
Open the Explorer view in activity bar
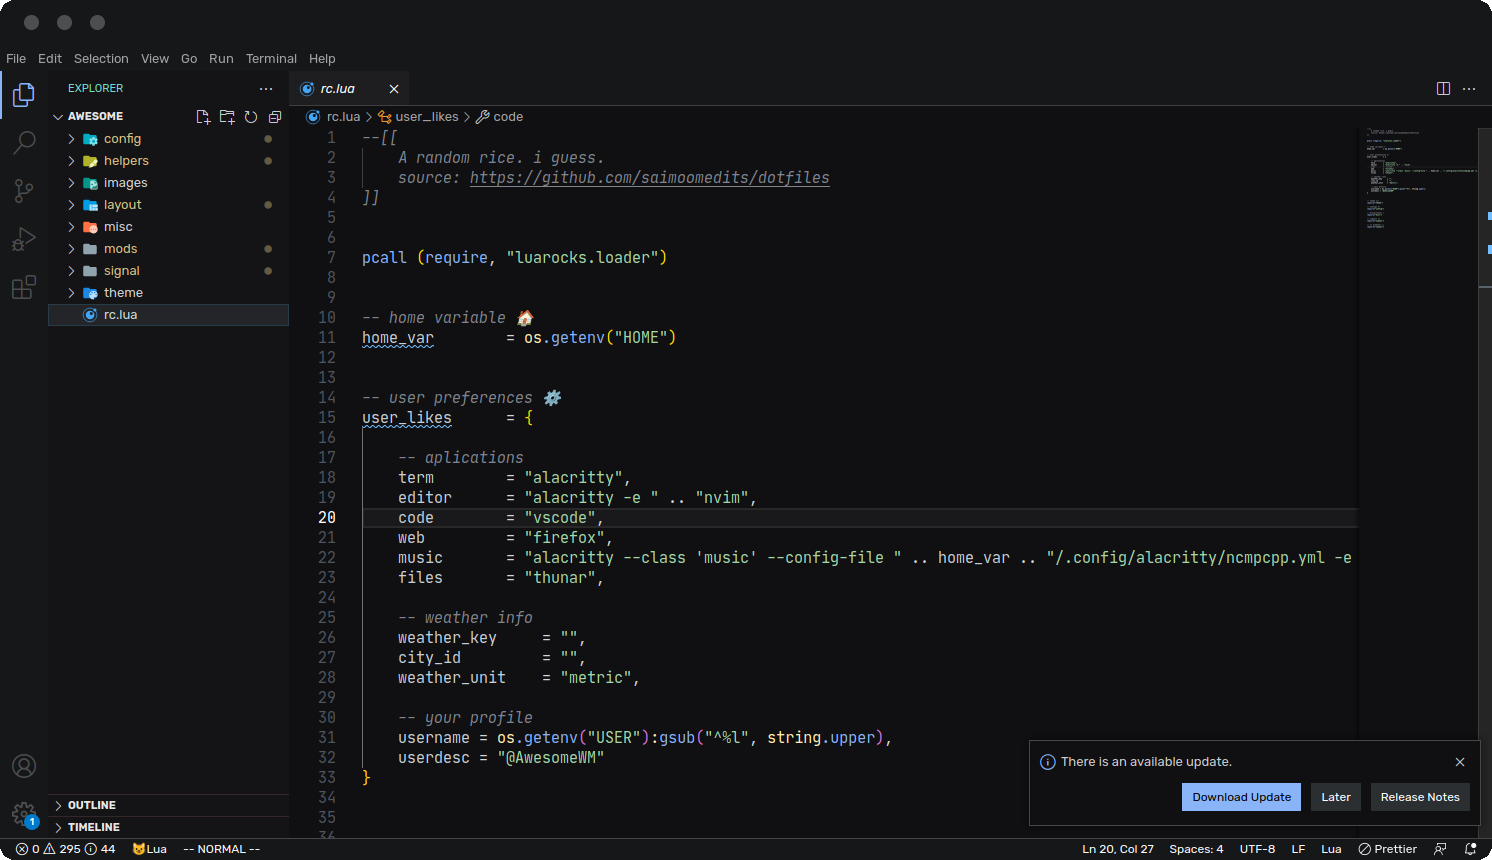pyautogui.click(x=24, y=95)
